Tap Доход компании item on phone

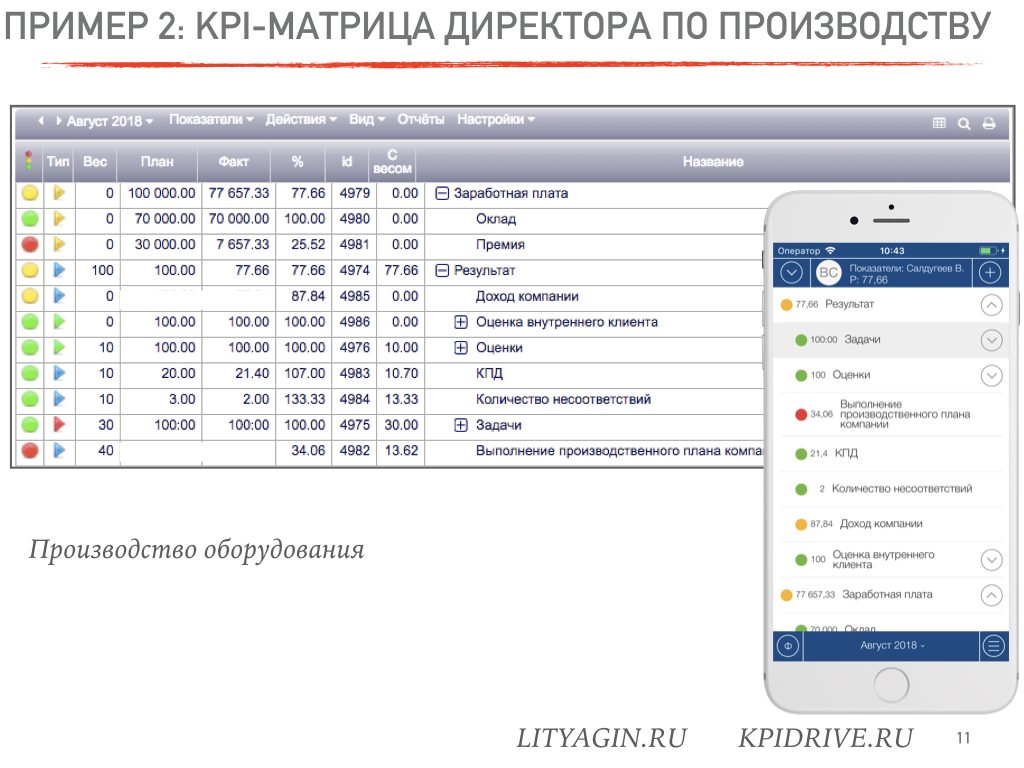coord(889,524)
